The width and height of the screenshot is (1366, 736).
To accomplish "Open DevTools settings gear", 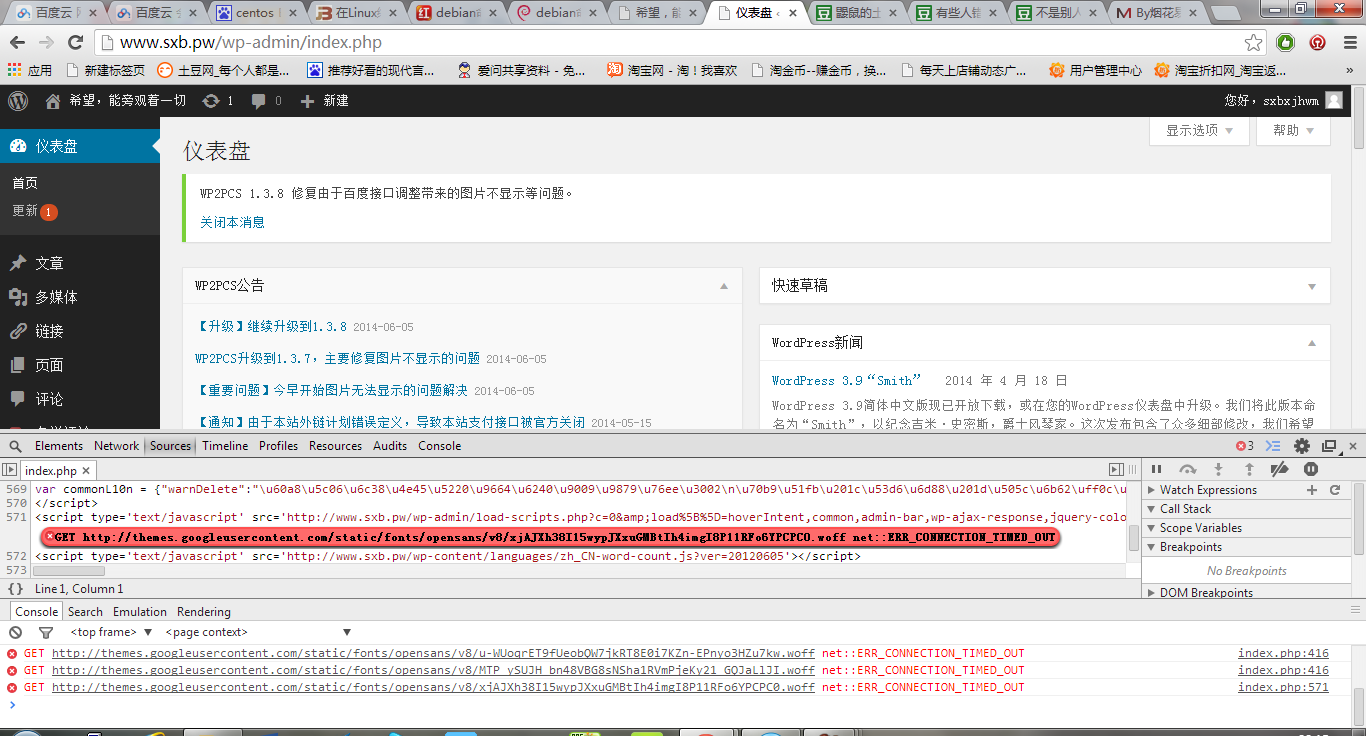I will click(1301, 446).
